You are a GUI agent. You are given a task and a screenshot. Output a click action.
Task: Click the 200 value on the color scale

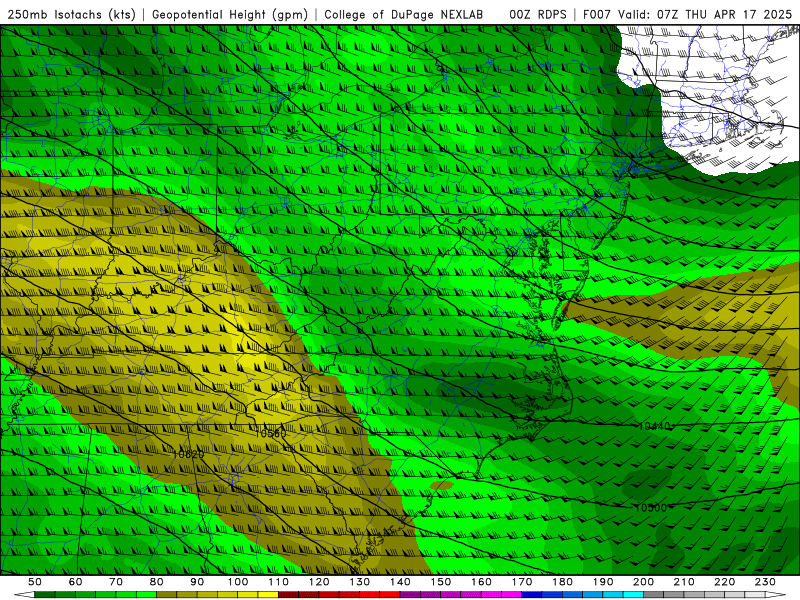point(643,582)
